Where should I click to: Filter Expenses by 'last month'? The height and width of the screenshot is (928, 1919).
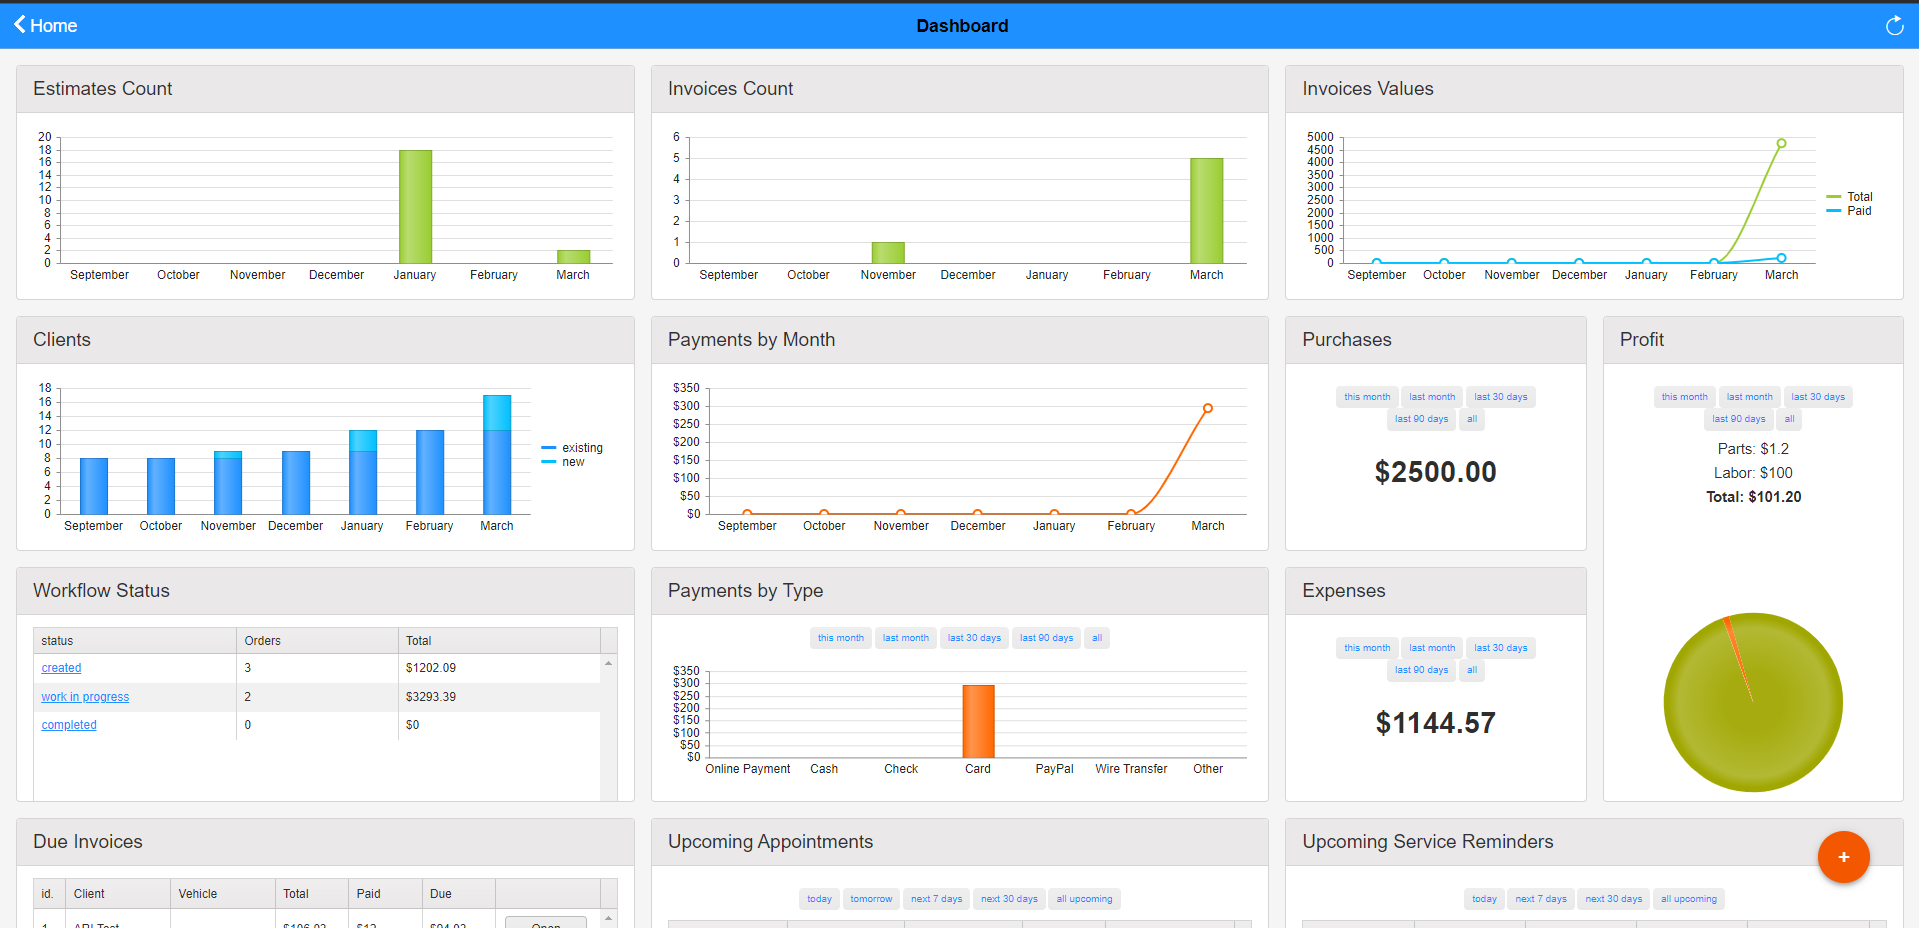tap(1432, 647)
